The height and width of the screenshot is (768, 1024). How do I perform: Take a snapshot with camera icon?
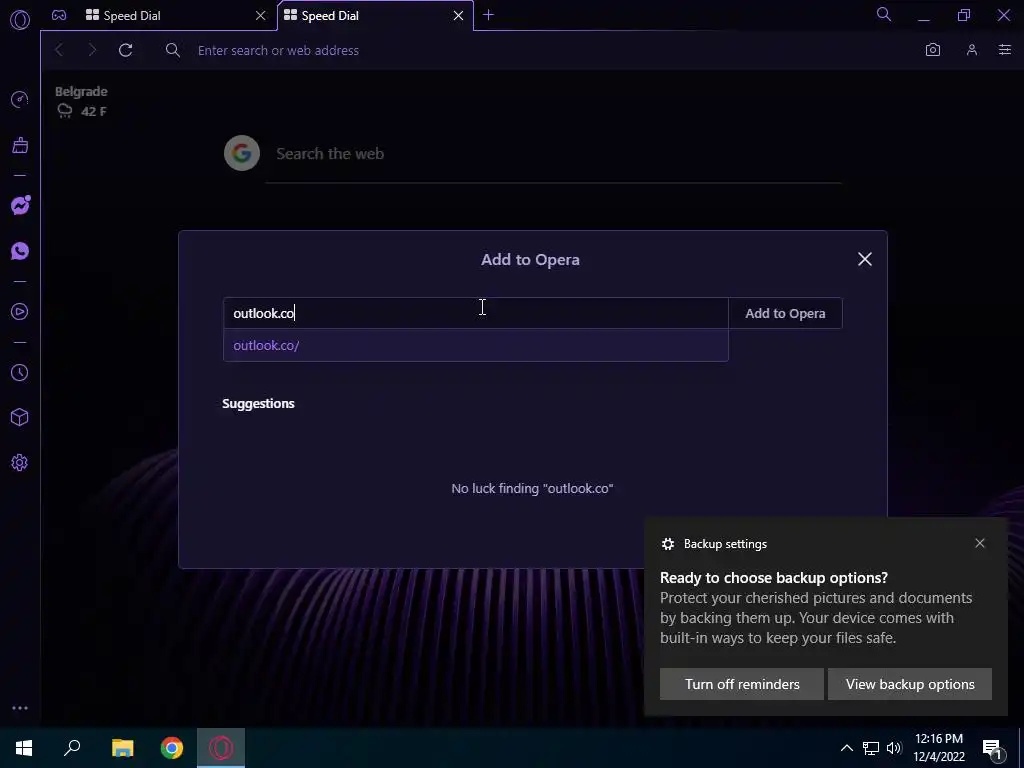point(933,50)
